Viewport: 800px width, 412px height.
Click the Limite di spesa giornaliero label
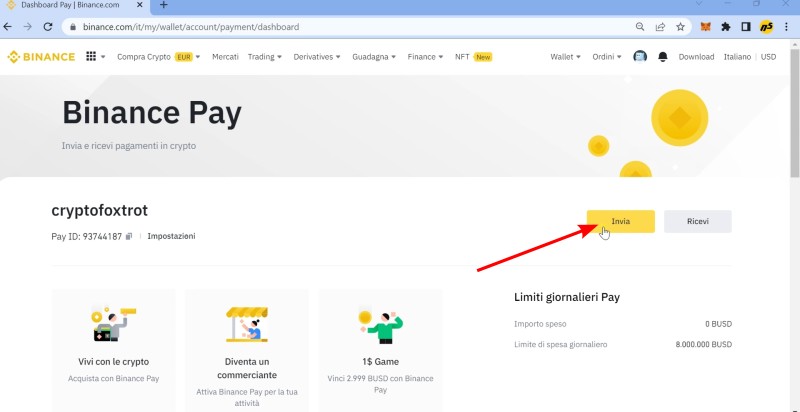[x=561, y=344]
